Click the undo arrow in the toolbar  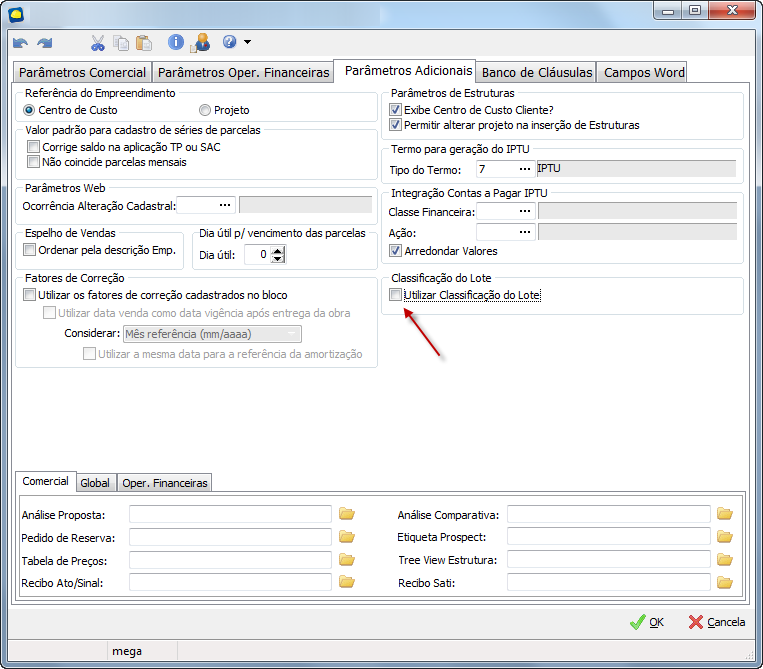coord(20,43)
